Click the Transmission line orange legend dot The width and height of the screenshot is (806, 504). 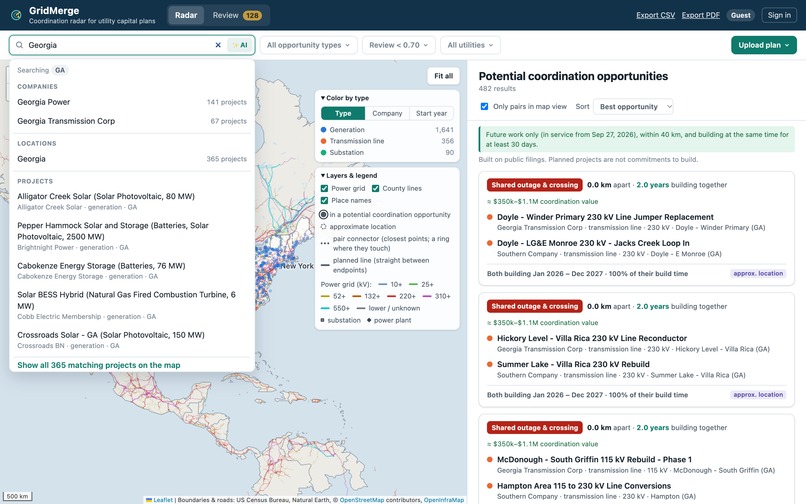(x=324, y=141)
